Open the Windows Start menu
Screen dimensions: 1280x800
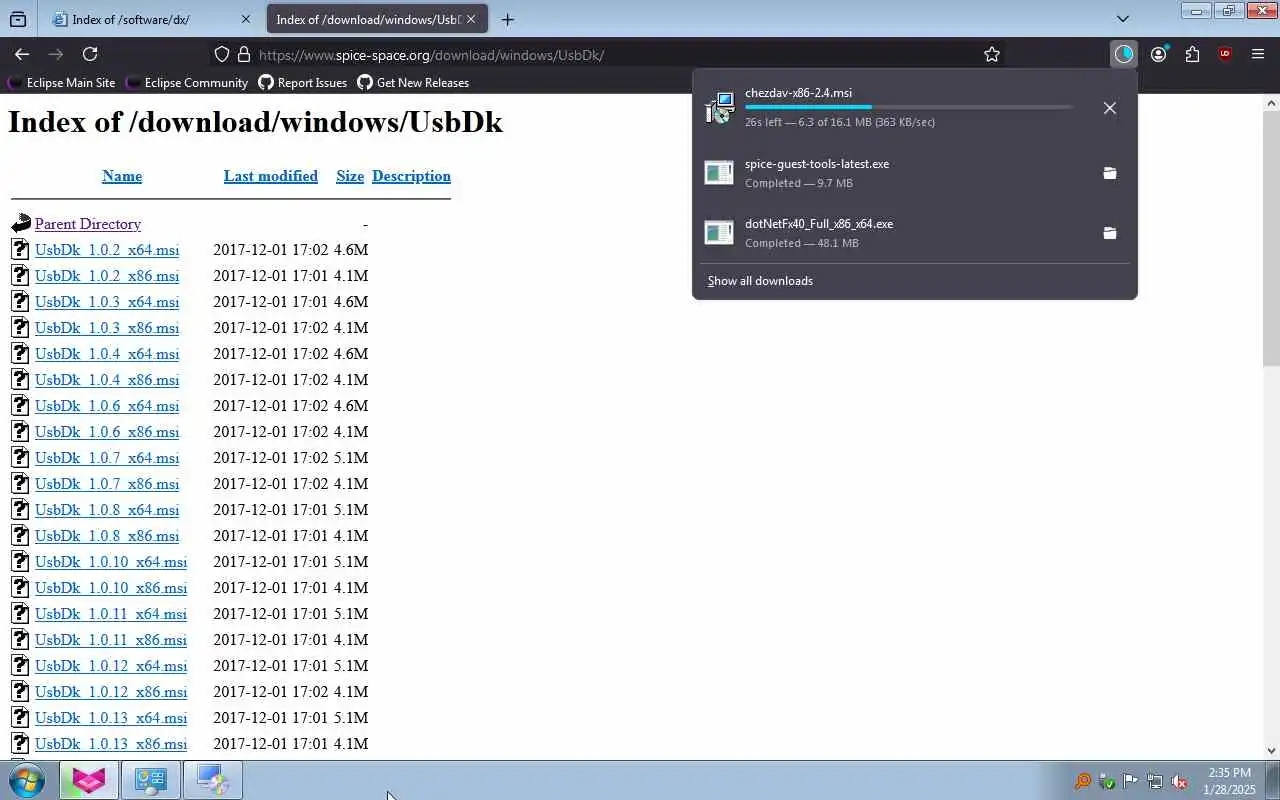coord(26,780)
